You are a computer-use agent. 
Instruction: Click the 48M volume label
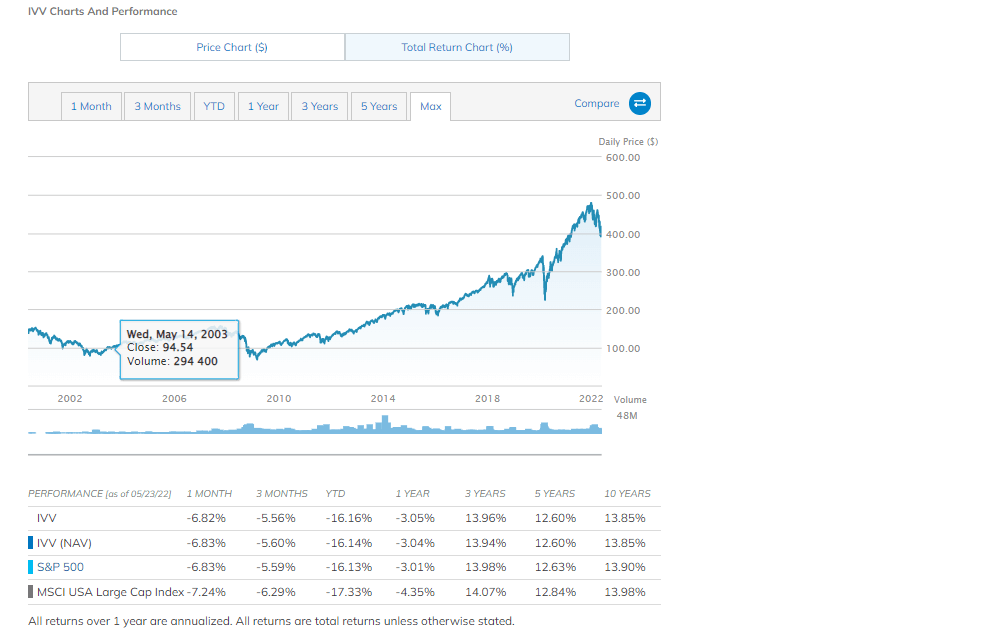tap(627, 416)
